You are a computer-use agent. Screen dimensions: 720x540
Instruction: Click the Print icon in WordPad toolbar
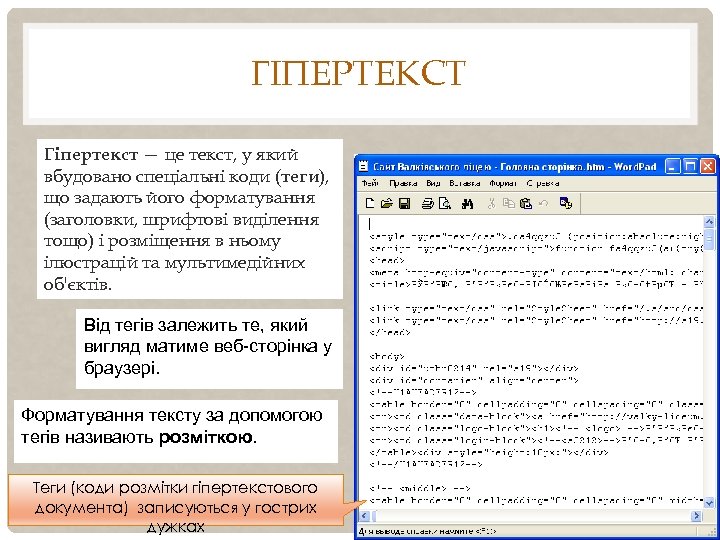tap(428, 203)
